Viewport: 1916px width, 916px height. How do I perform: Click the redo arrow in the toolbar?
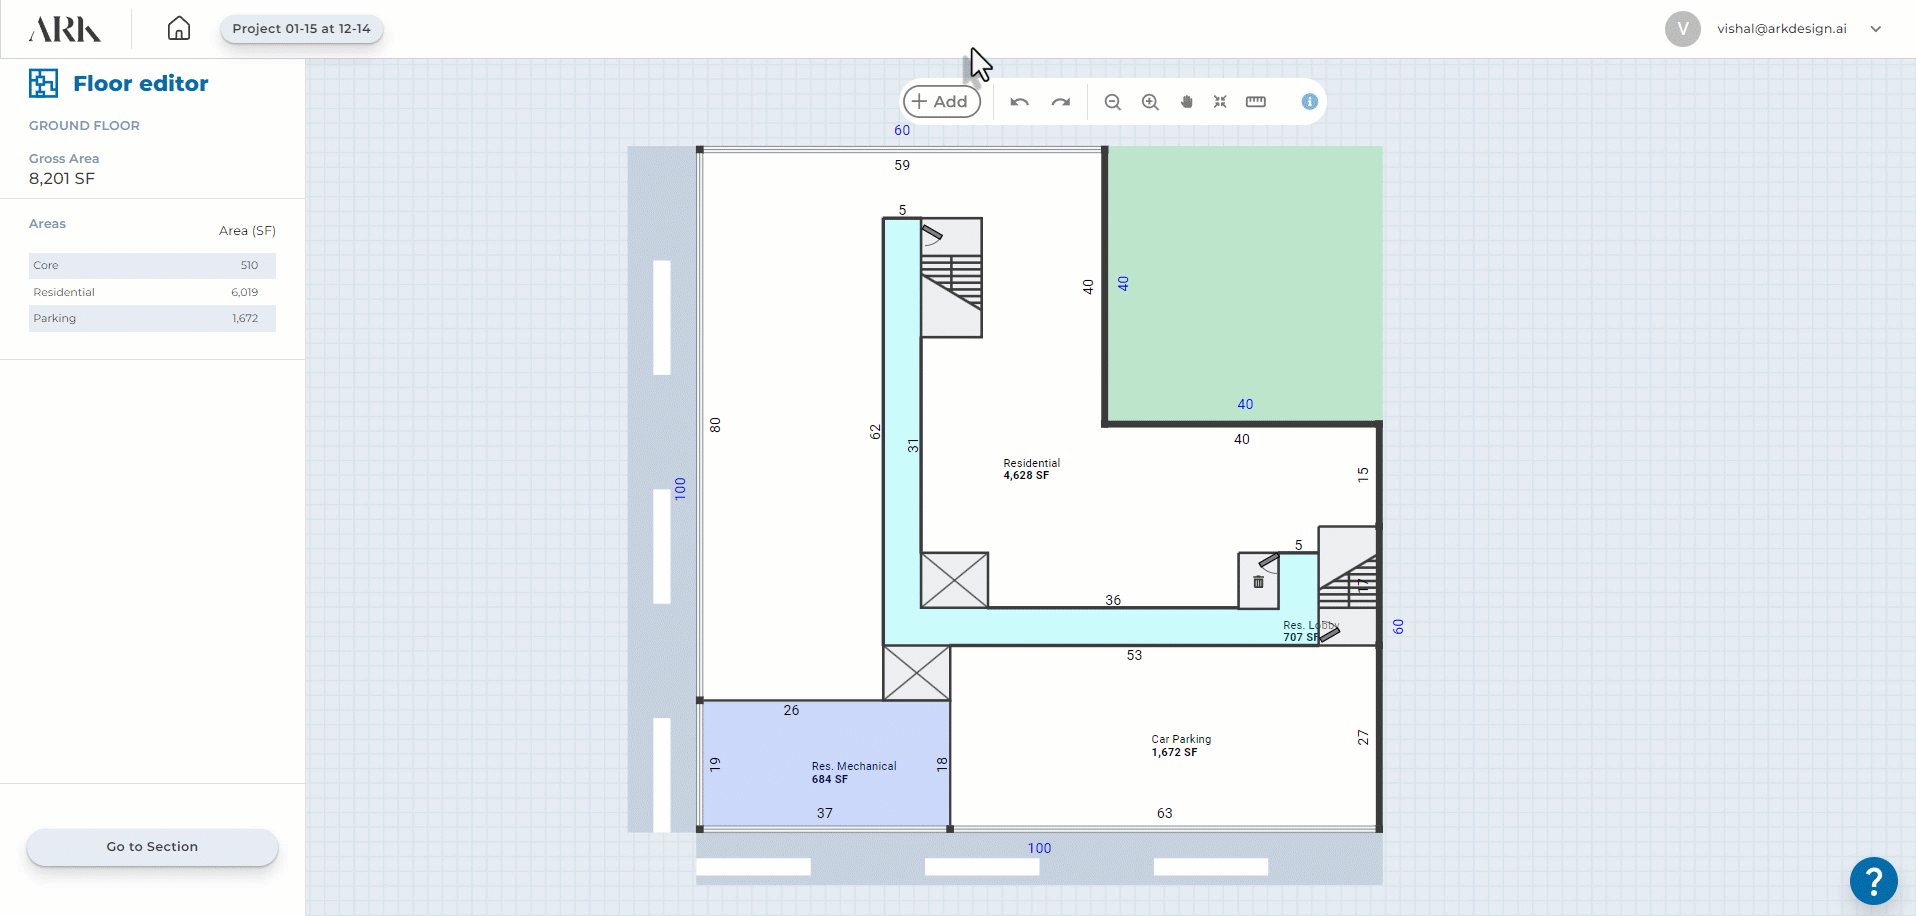(x=1061, y=102)
